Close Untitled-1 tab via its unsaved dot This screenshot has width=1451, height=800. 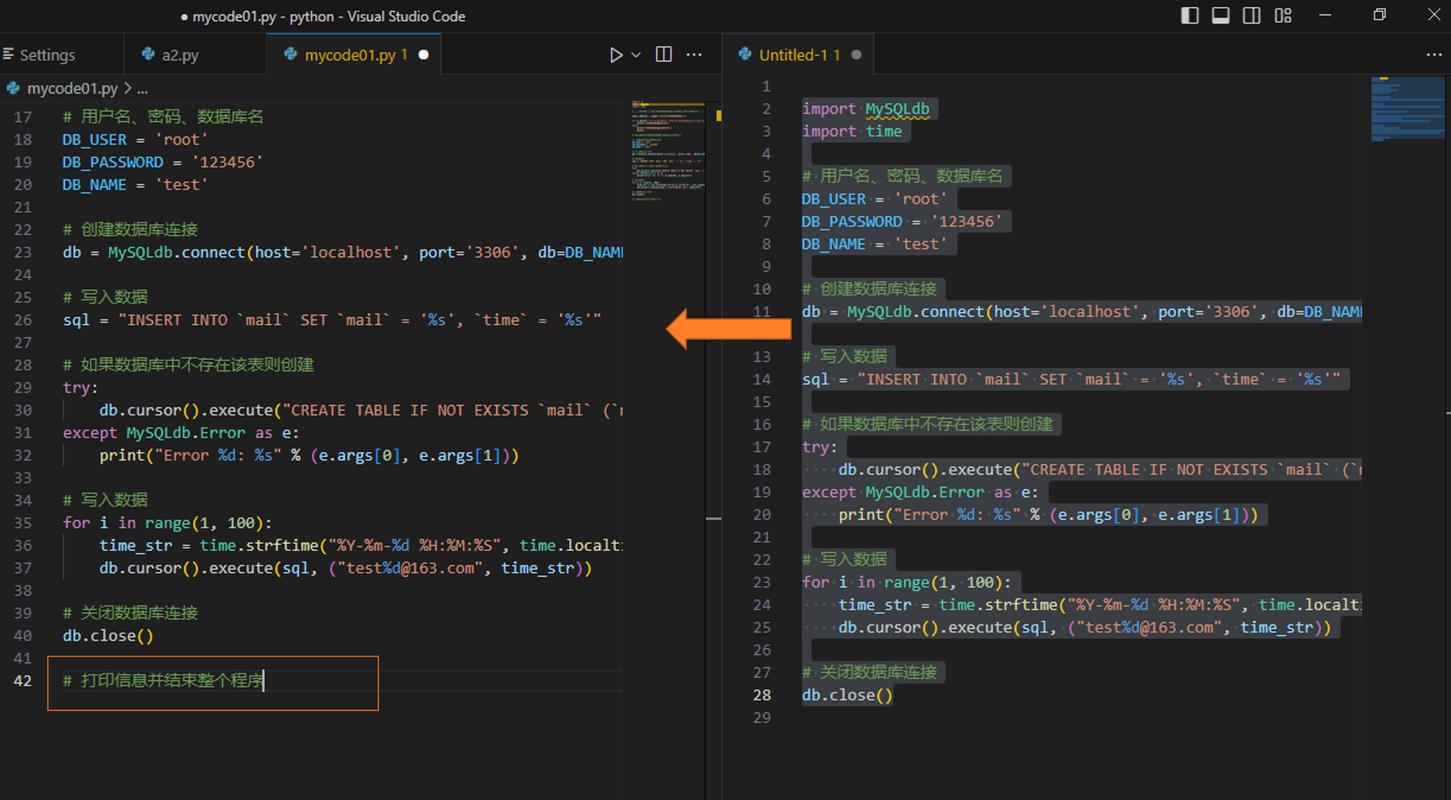pos(856,55)
